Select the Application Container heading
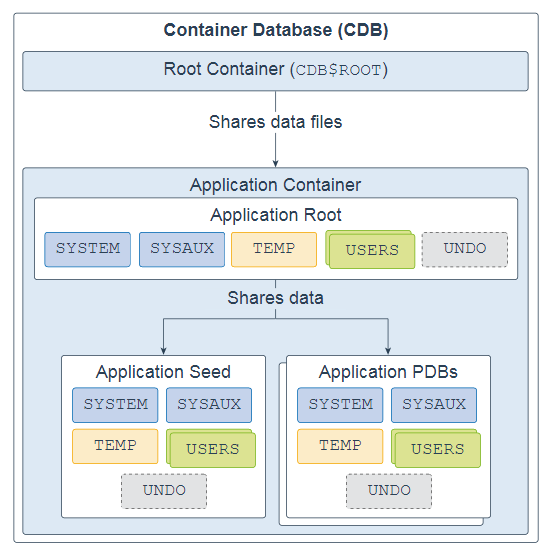Screen dimensions: 546x559 point(275,185)
